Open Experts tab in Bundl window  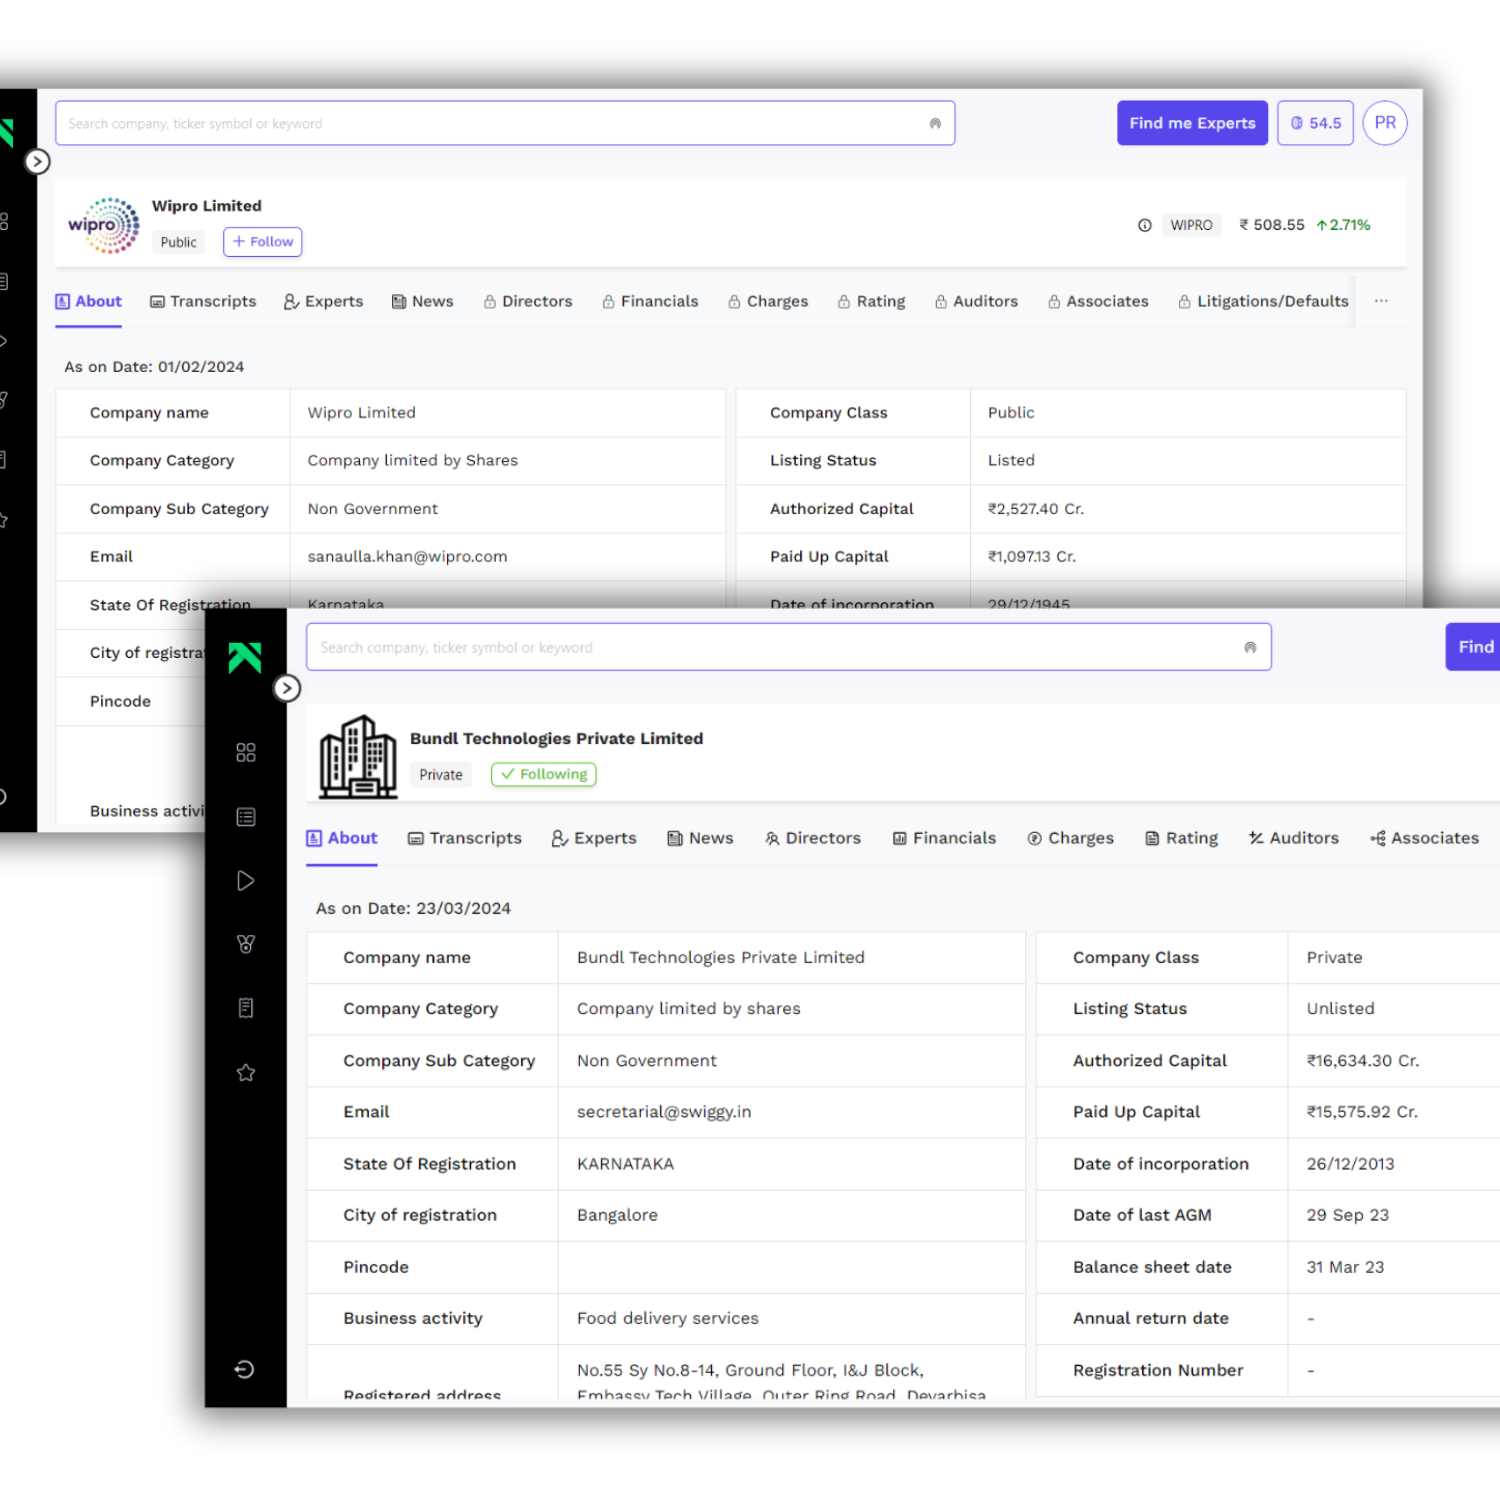click(594, 838)
